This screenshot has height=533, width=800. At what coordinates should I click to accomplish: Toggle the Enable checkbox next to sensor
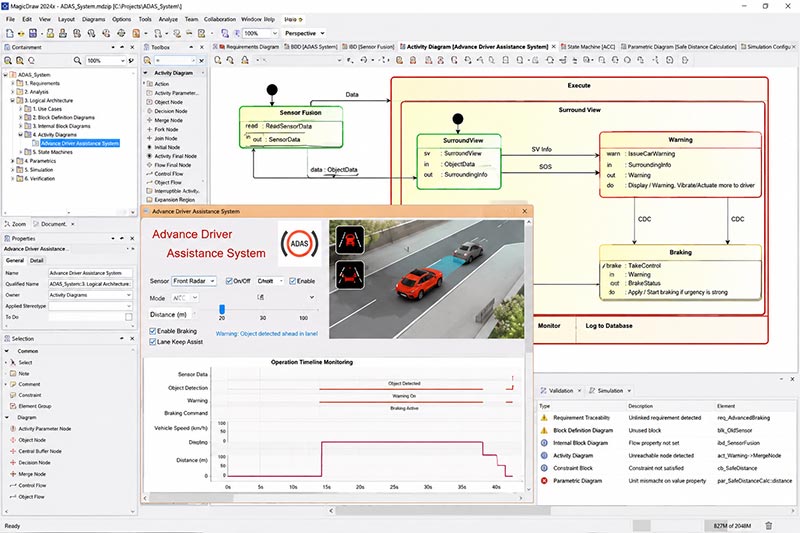coord(292,281)
